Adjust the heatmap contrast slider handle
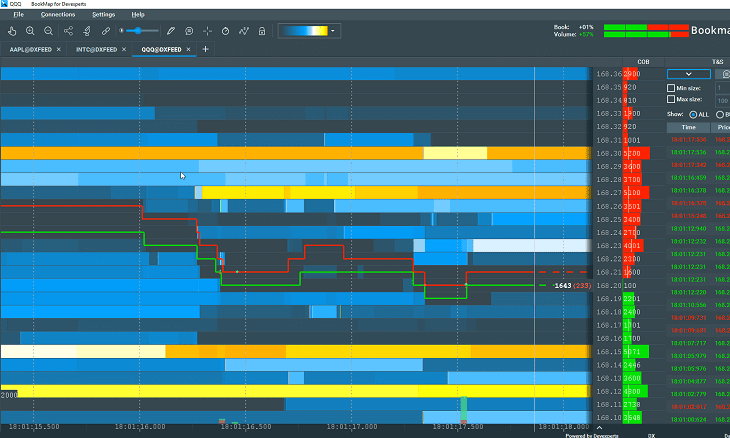 (x=138, y=31)
